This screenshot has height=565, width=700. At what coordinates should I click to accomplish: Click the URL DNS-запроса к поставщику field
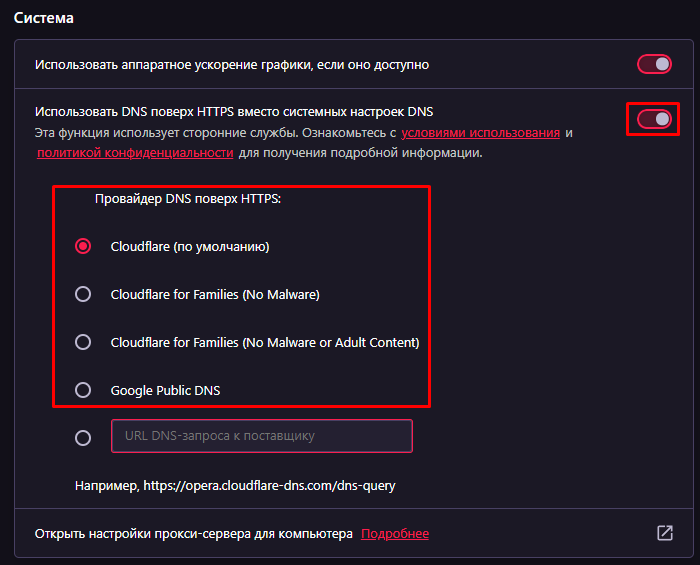click(x=262, y=436)
